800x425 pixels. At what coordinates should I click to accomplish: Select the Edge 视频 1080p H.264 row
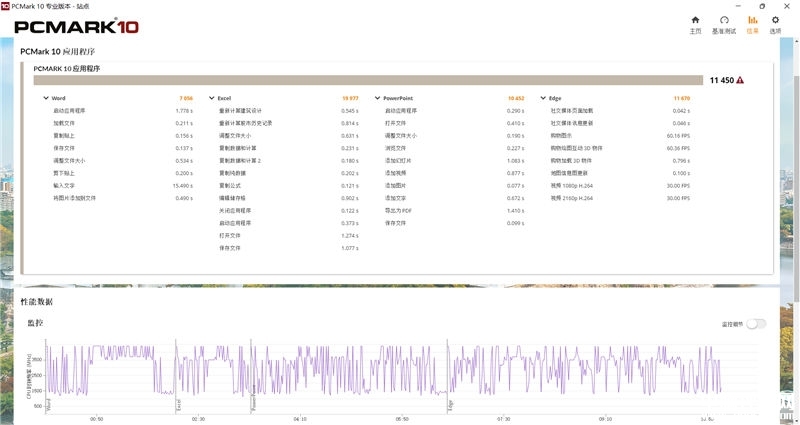620,186
